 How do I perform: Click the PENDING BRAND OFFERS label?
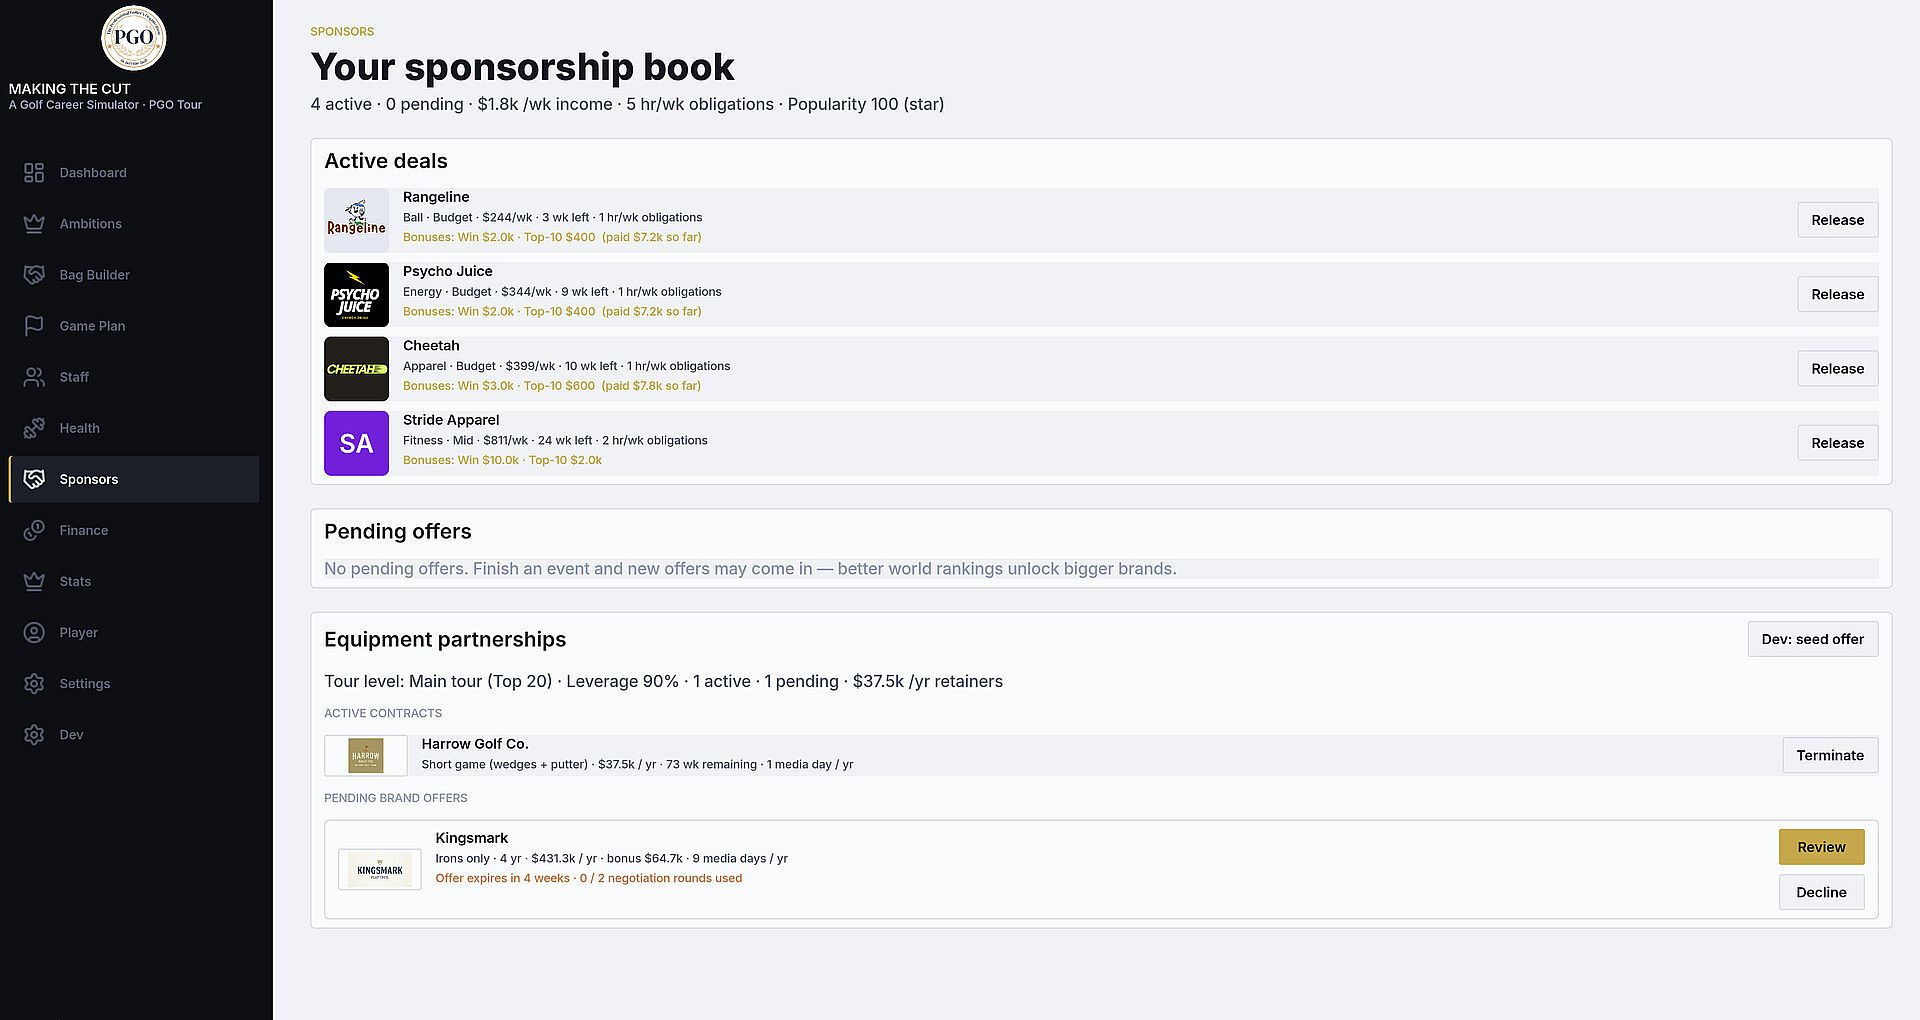click(396, 798)
